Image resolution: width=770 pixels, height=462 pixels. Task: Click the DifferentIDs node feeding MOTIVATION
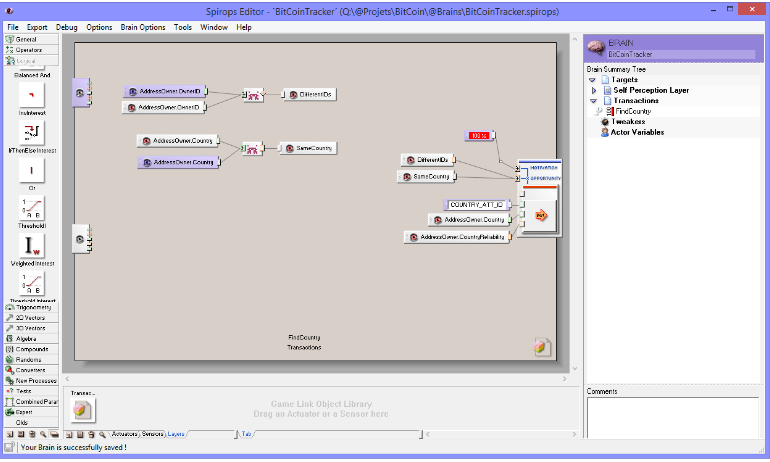pyautogui.click(x=428, y=160)
